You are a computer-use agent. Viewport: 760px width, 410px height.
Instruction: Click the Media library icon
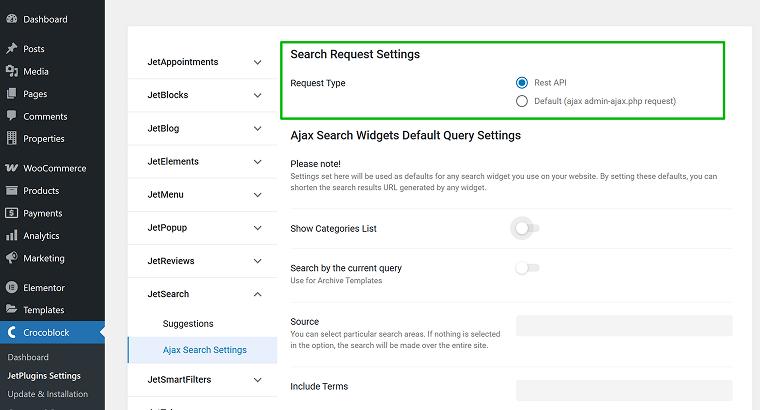pyautogui.click(x=12, y=71)
